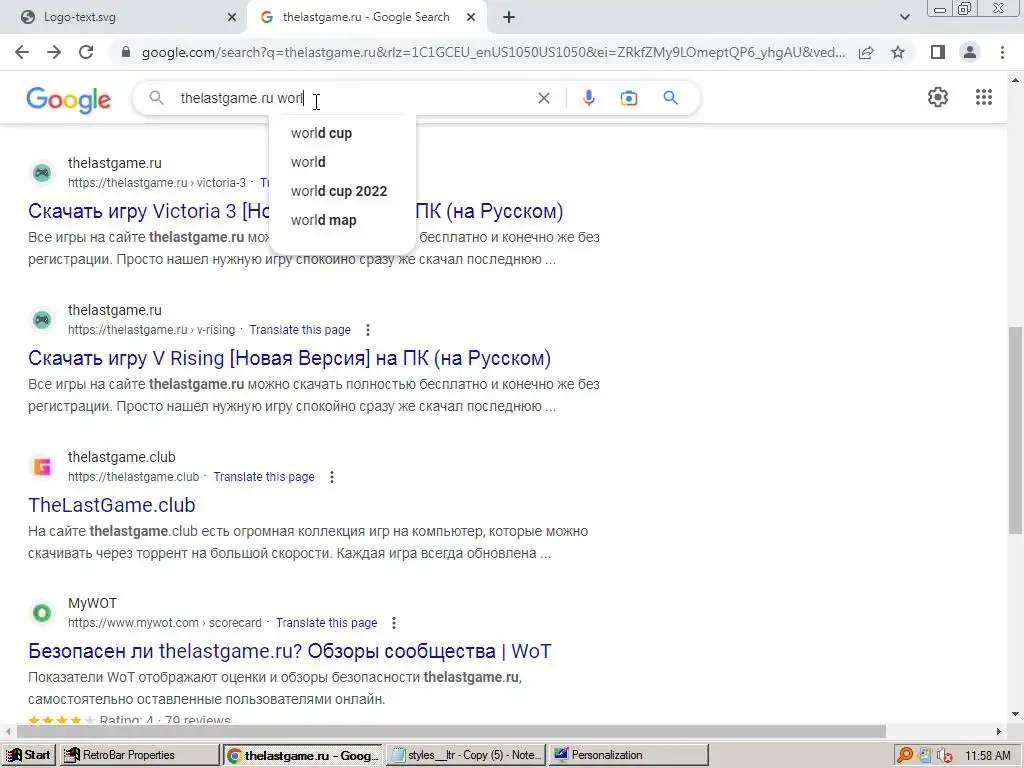Choose 'world map' suggestion

[x=324, y=220]
